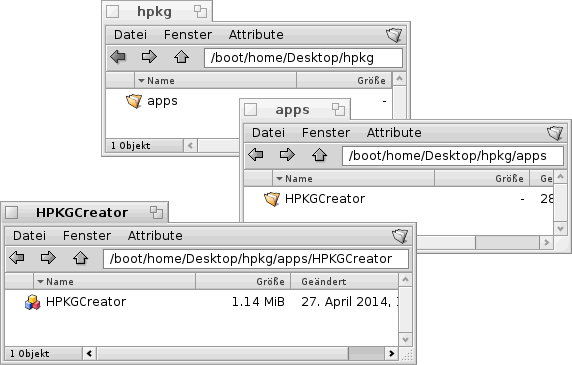Image resolution: width=572 pixels, height=365 pixels.
Task: Click the folder icon in hpkg menu bar
Action: point(394,35)
